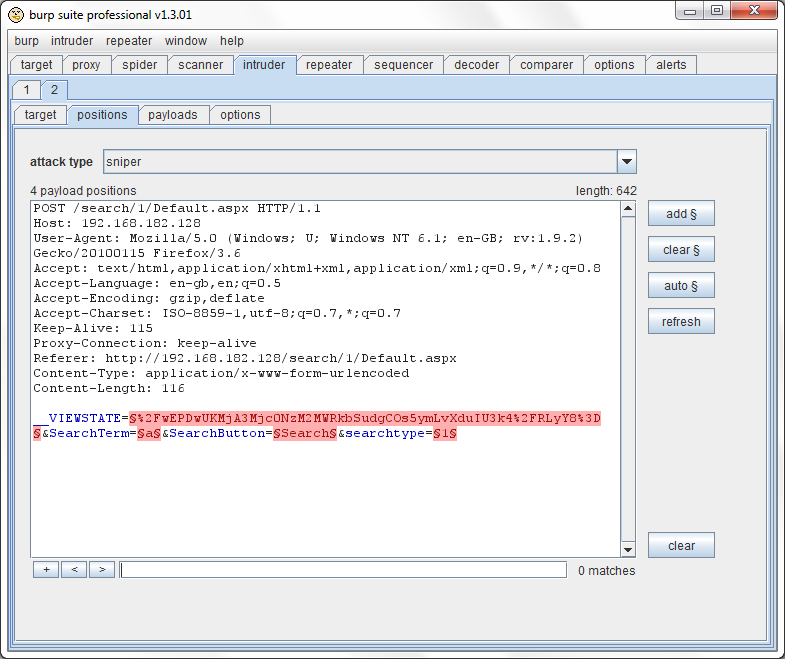Open the attack type dropdown arrow

(x=626, y=162)
